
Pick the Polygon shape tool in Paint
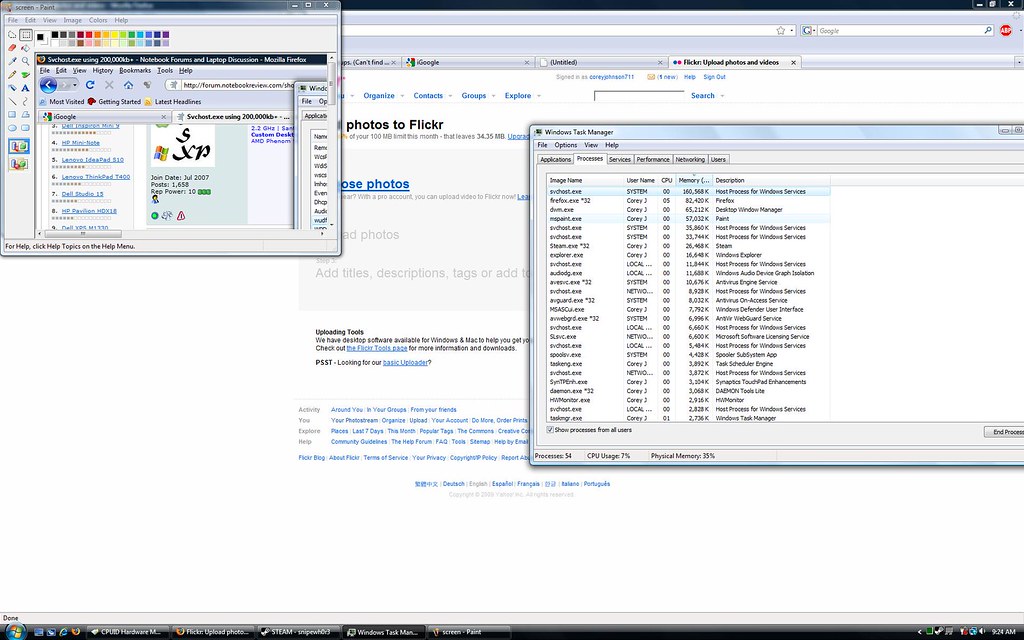(25, 114)
